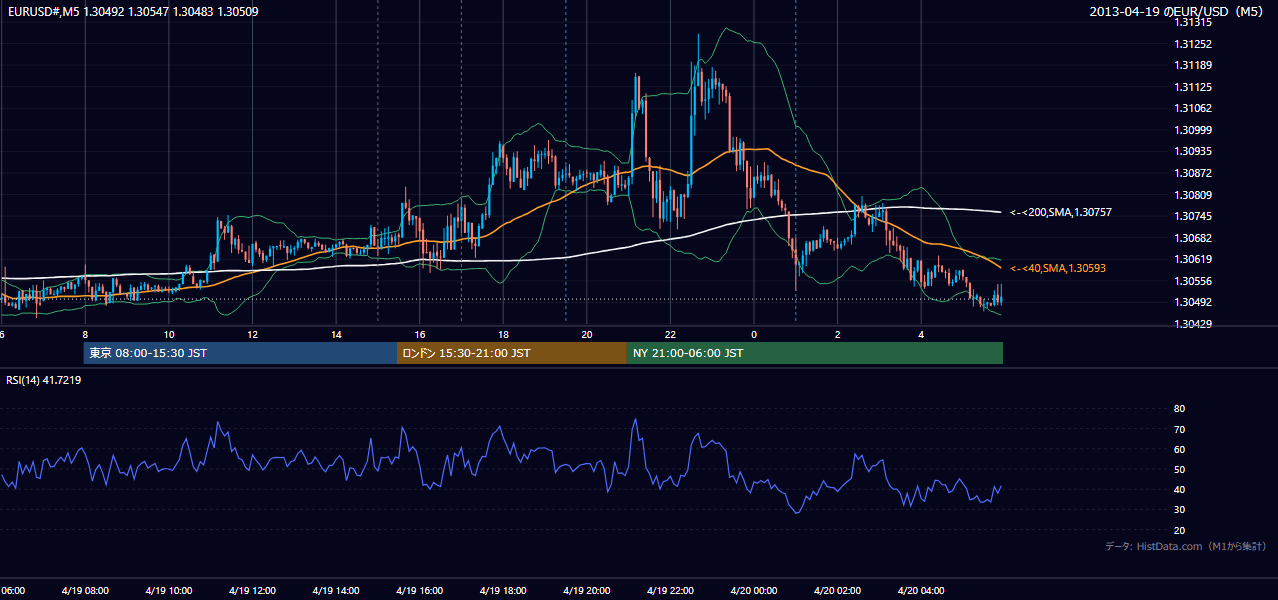Image resolution: width=1278 pixels, height=600 pixels.
Task: Click price axis label 1.30745
Action: tap(1193, 216)
